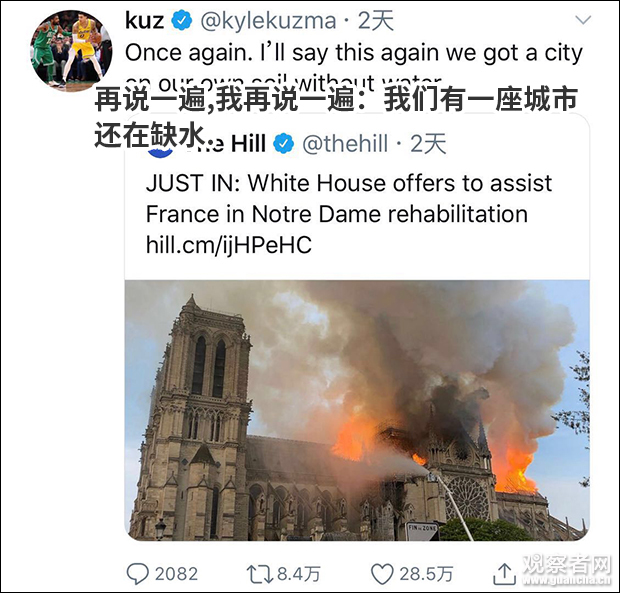Follow the hill.cm/ijHPeHC link
This screenshot has height=593, width=620.
229,245
